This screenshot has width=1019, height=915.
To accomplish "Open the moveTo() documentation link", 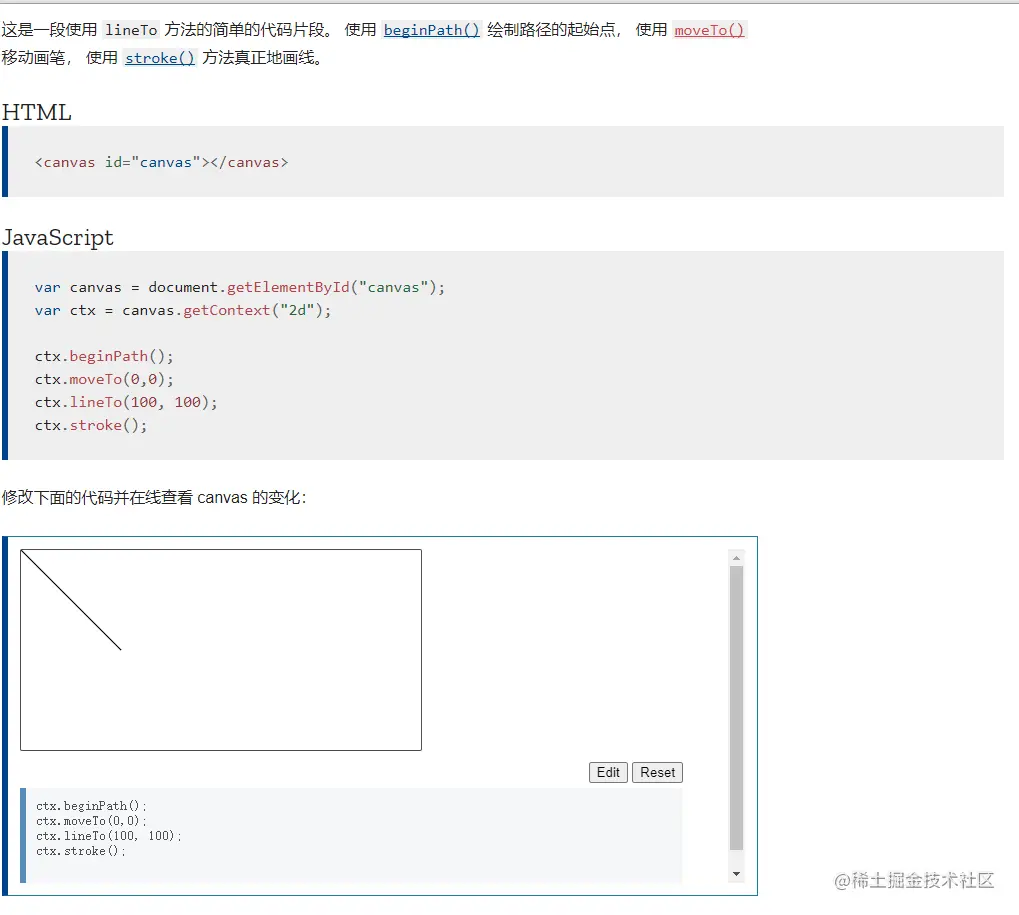I will pos(709,30).
